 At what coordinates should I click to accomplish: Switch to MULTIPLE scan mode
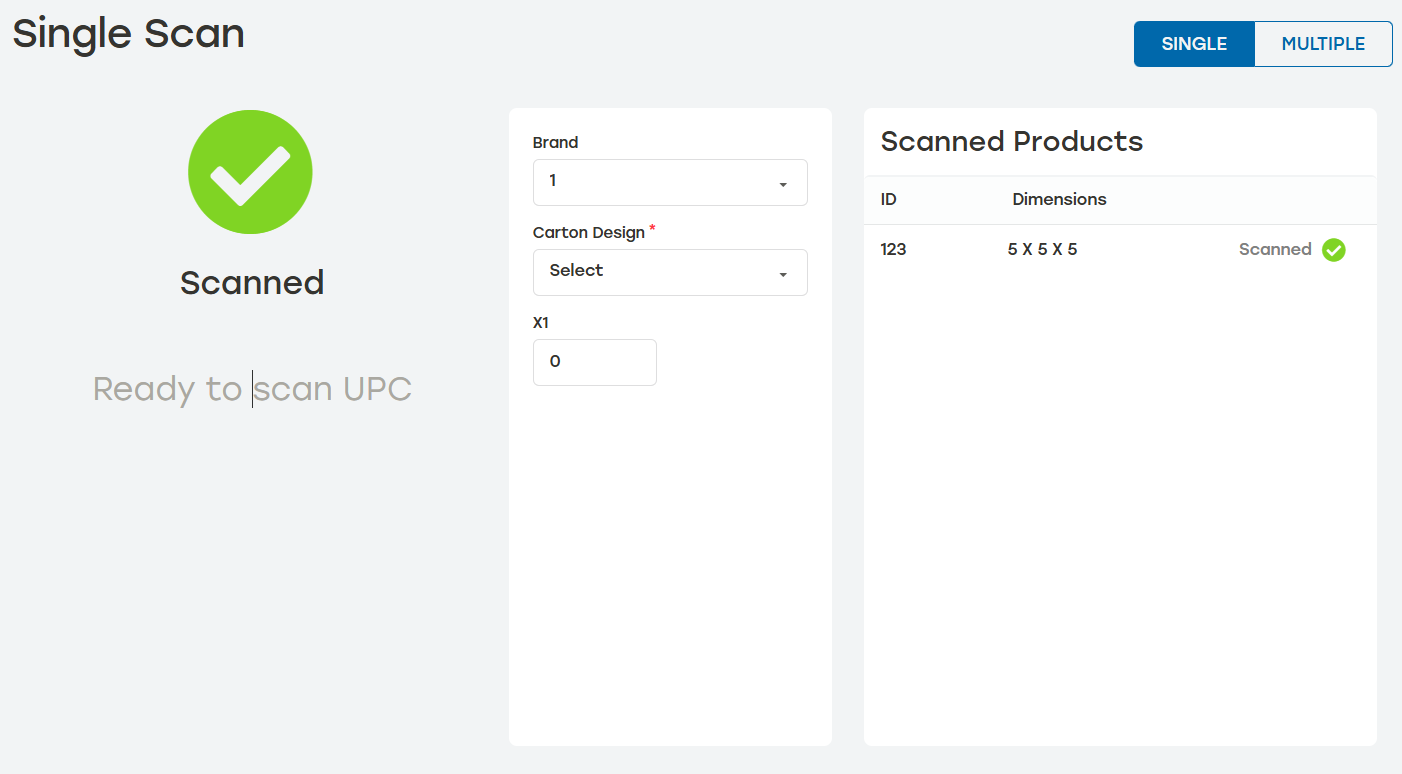point(1322,44)
